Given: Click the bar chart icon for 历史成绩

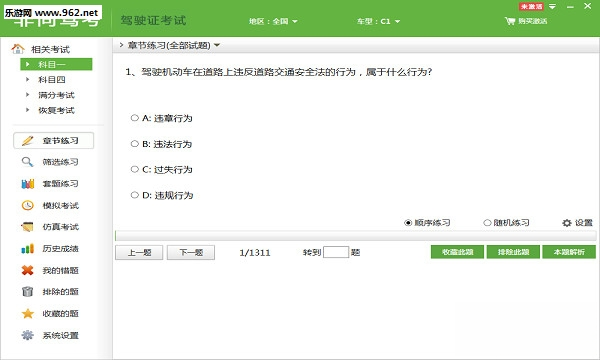Looking at the screenshot, I should coord(28,249).
